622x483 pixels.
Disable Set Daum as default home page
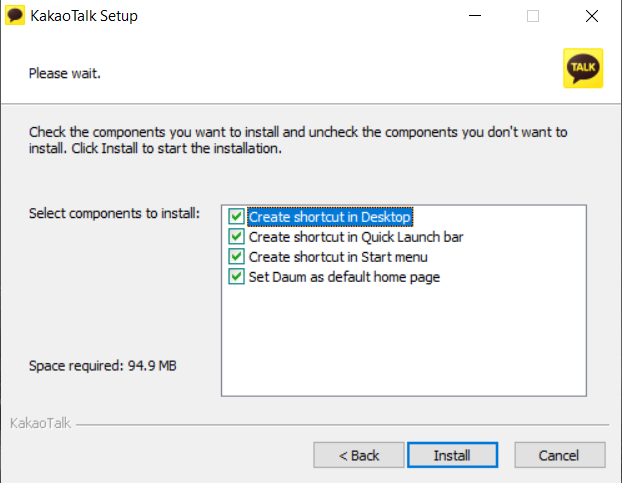(x=237, y=277)
